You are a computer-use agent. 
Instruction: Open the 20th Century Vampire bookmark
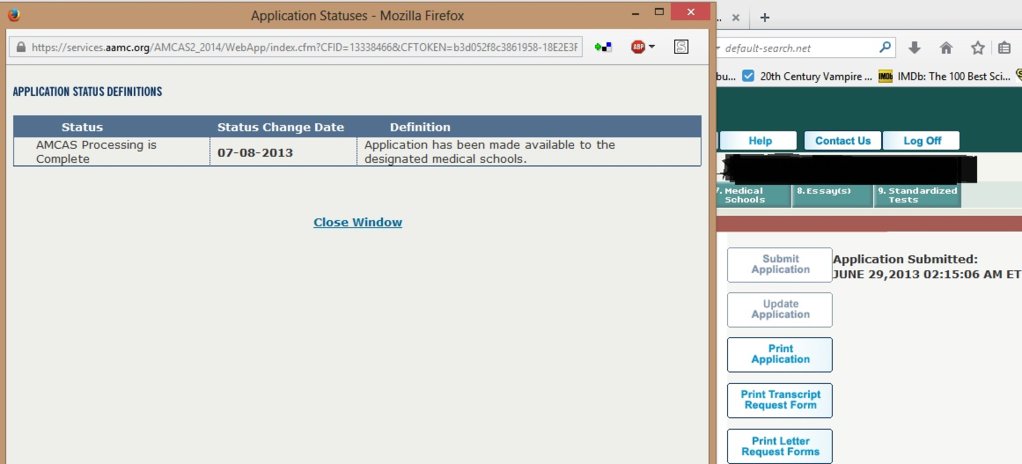pyautogui.click(x=808, y=76)
